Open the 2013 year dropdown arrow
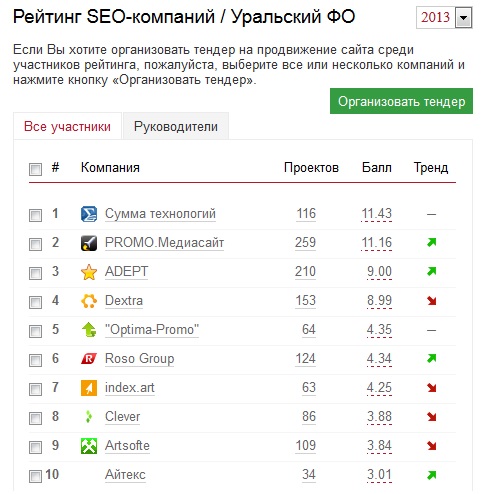Screen dimensions: 488x494 (463, 17)
